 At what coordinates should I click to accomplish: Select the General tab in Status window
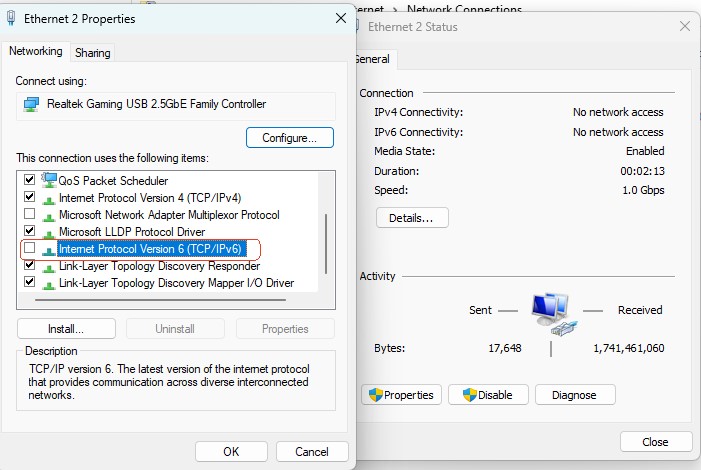[372, 60]
